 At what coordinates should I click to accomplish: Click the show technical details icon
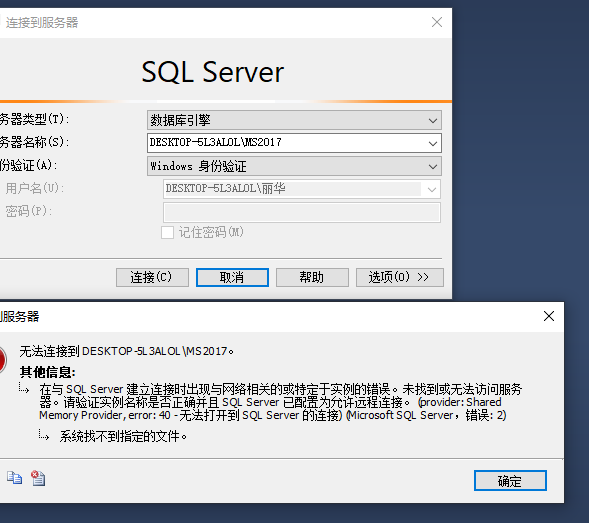(38, 478)
